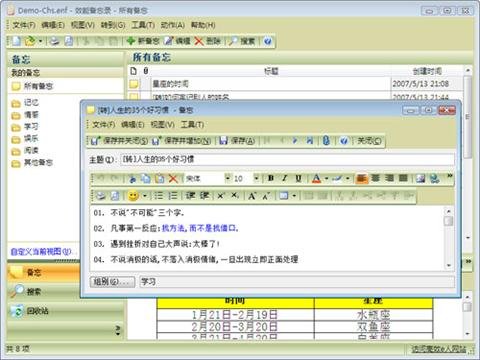Click the paste icon in format toolbar
This screenshot has height=360, width=480.
pyautogui.click(x=160, y=179)
